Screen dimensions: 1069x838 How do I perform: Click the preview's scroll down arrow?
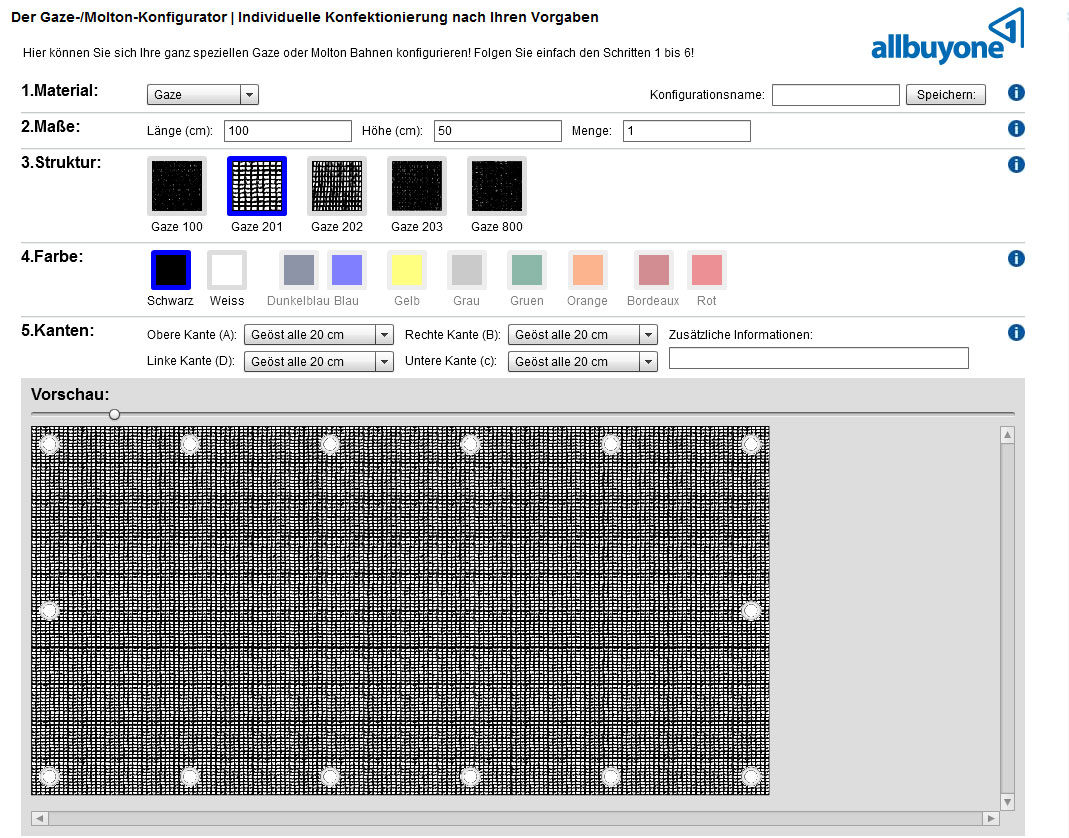click(1007, 801)
